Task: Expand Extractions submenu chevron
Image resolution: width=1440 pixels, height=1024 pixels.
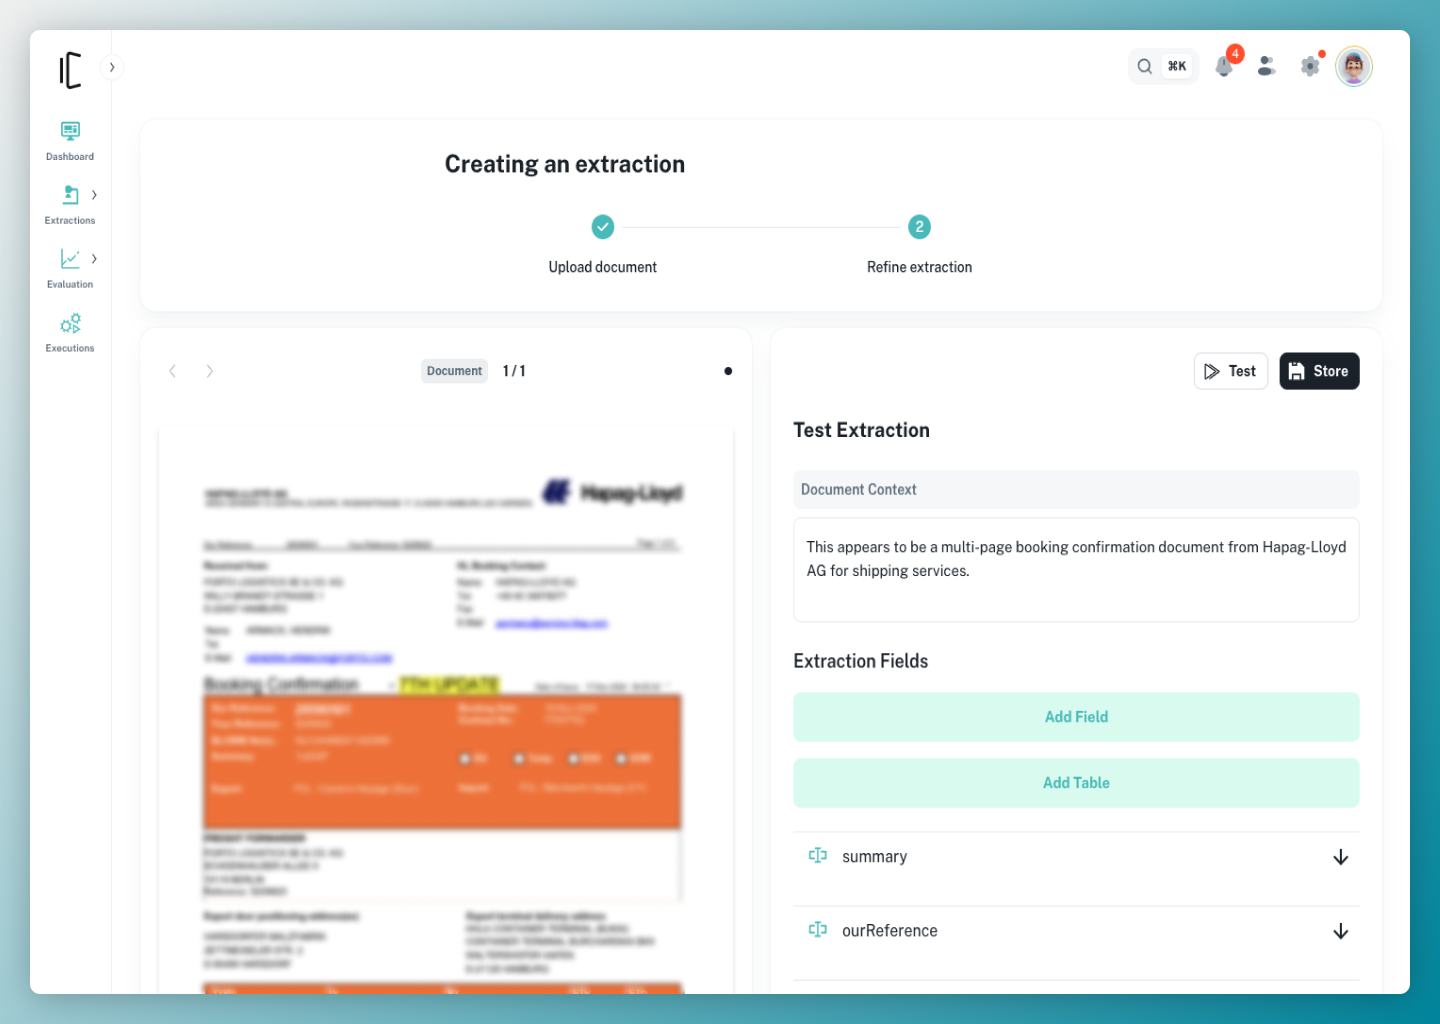Action: click(x=94, y=195)
